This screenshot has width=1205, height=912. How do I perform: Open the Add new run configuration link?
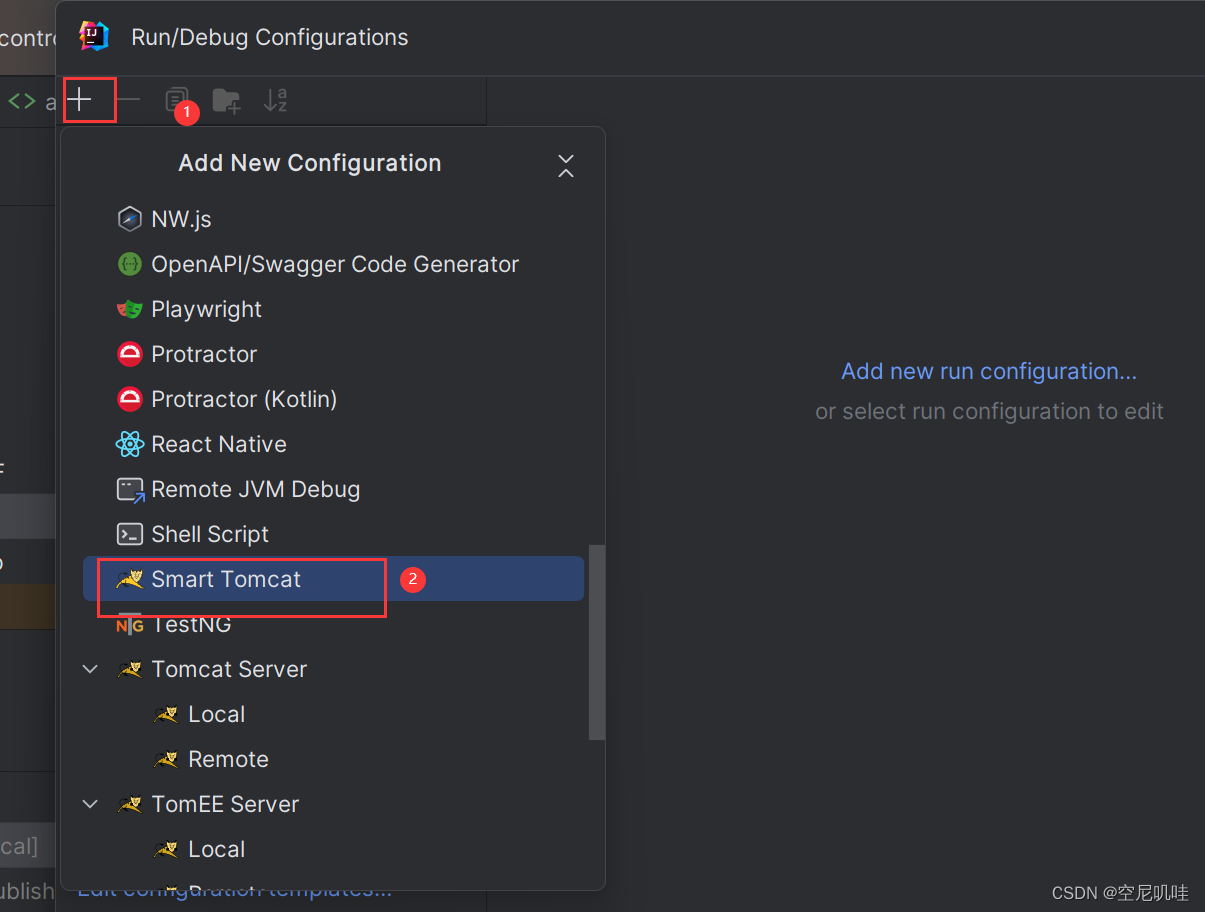[989, 371]
